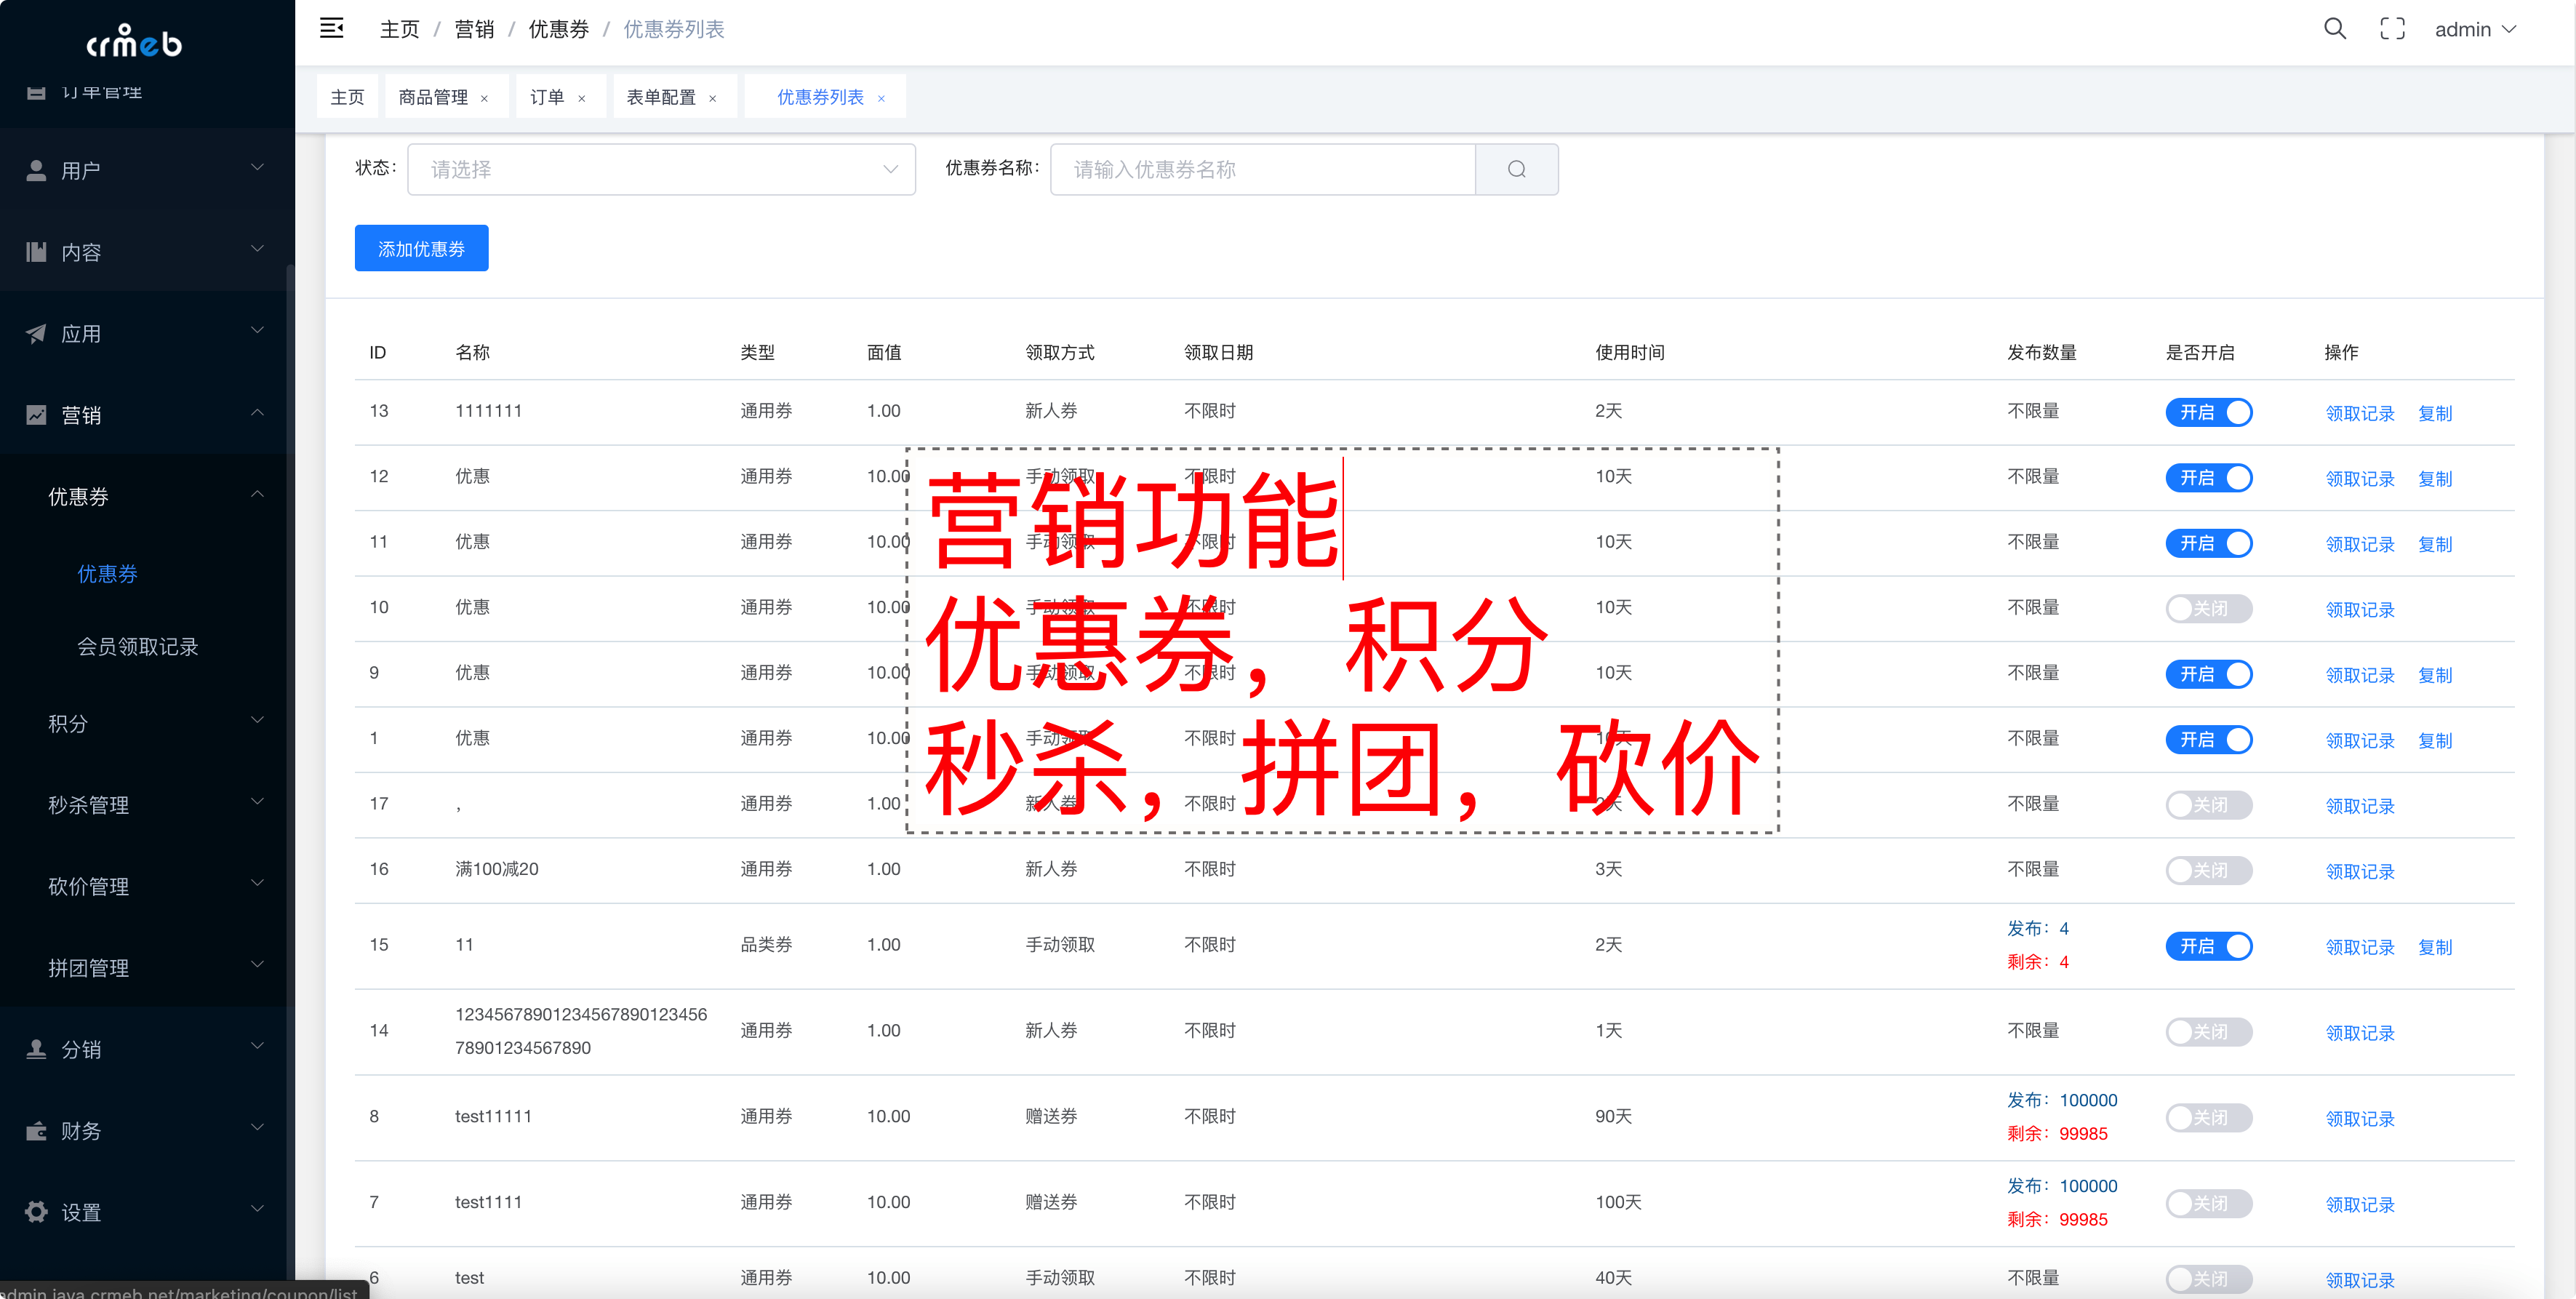The width and height of the screenshot is (2576, 1299).
Task: Disable the 开启 switch for coupon ID 13
Action: click(2208, 412)
